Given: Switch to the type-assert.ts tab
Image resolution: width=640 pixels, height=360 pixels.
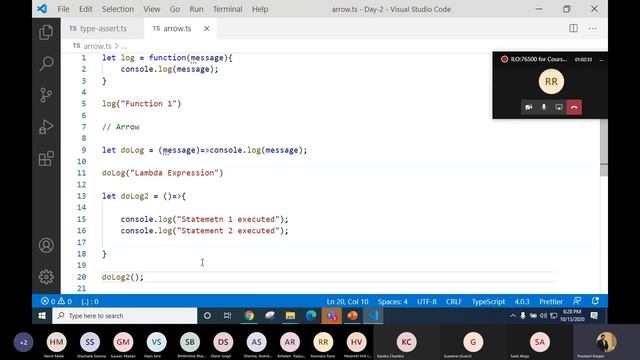Looking at the screenshot, I should [x=102, y=29].
